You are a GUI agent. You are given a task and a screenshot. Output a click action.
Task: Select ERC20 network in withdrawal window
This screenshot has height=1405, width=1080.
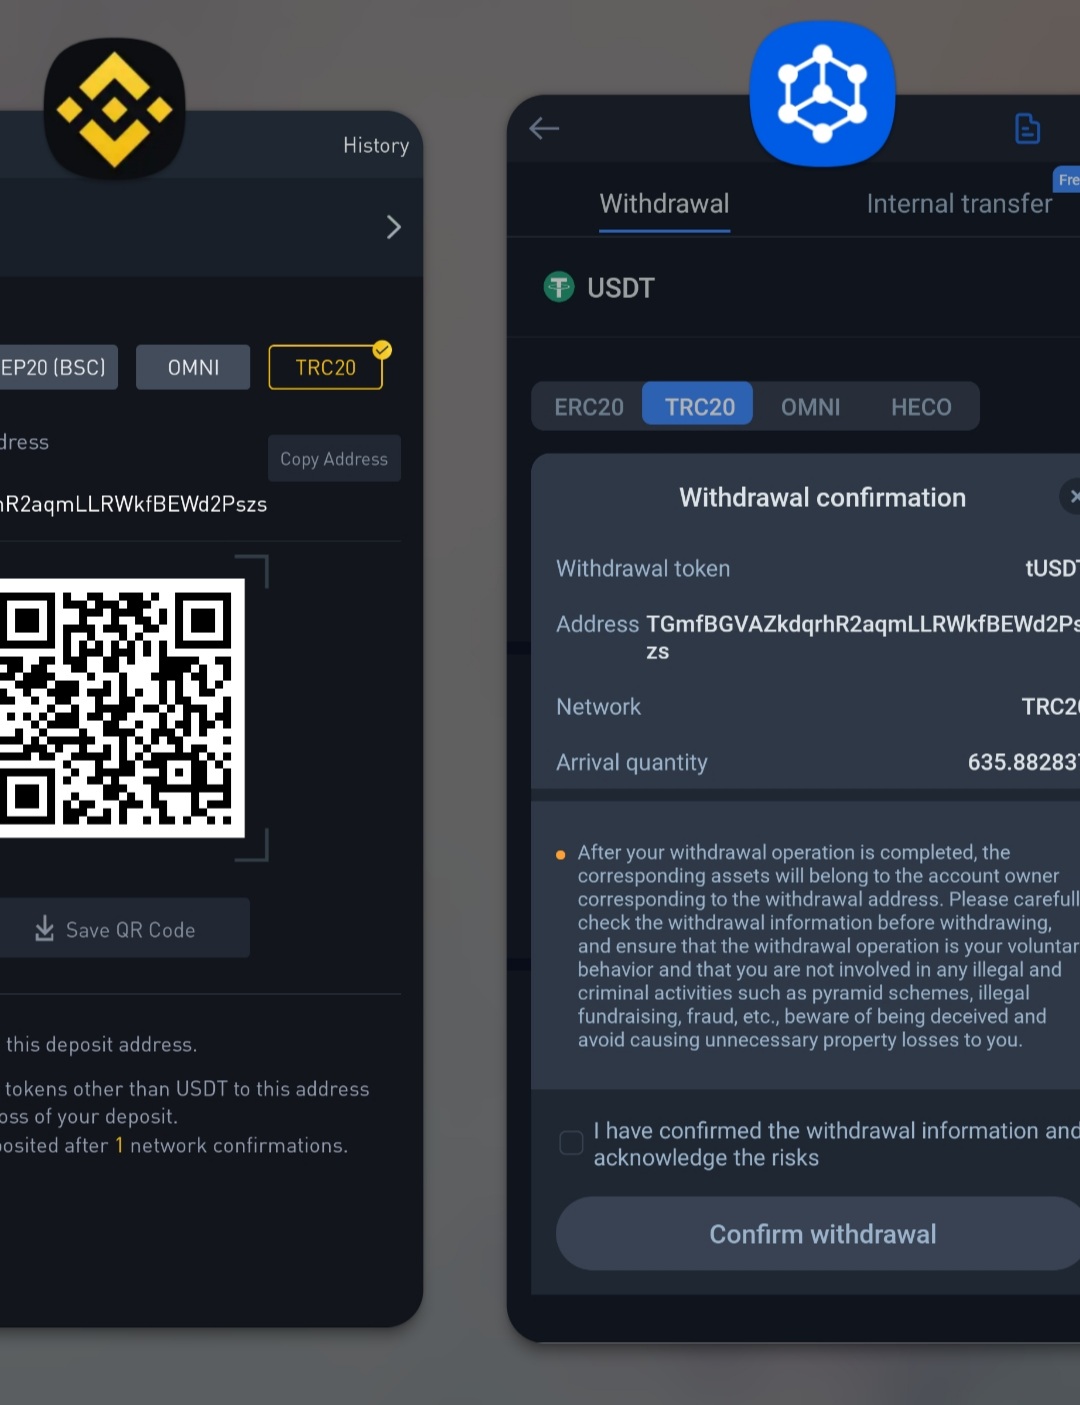coord(589,407)
